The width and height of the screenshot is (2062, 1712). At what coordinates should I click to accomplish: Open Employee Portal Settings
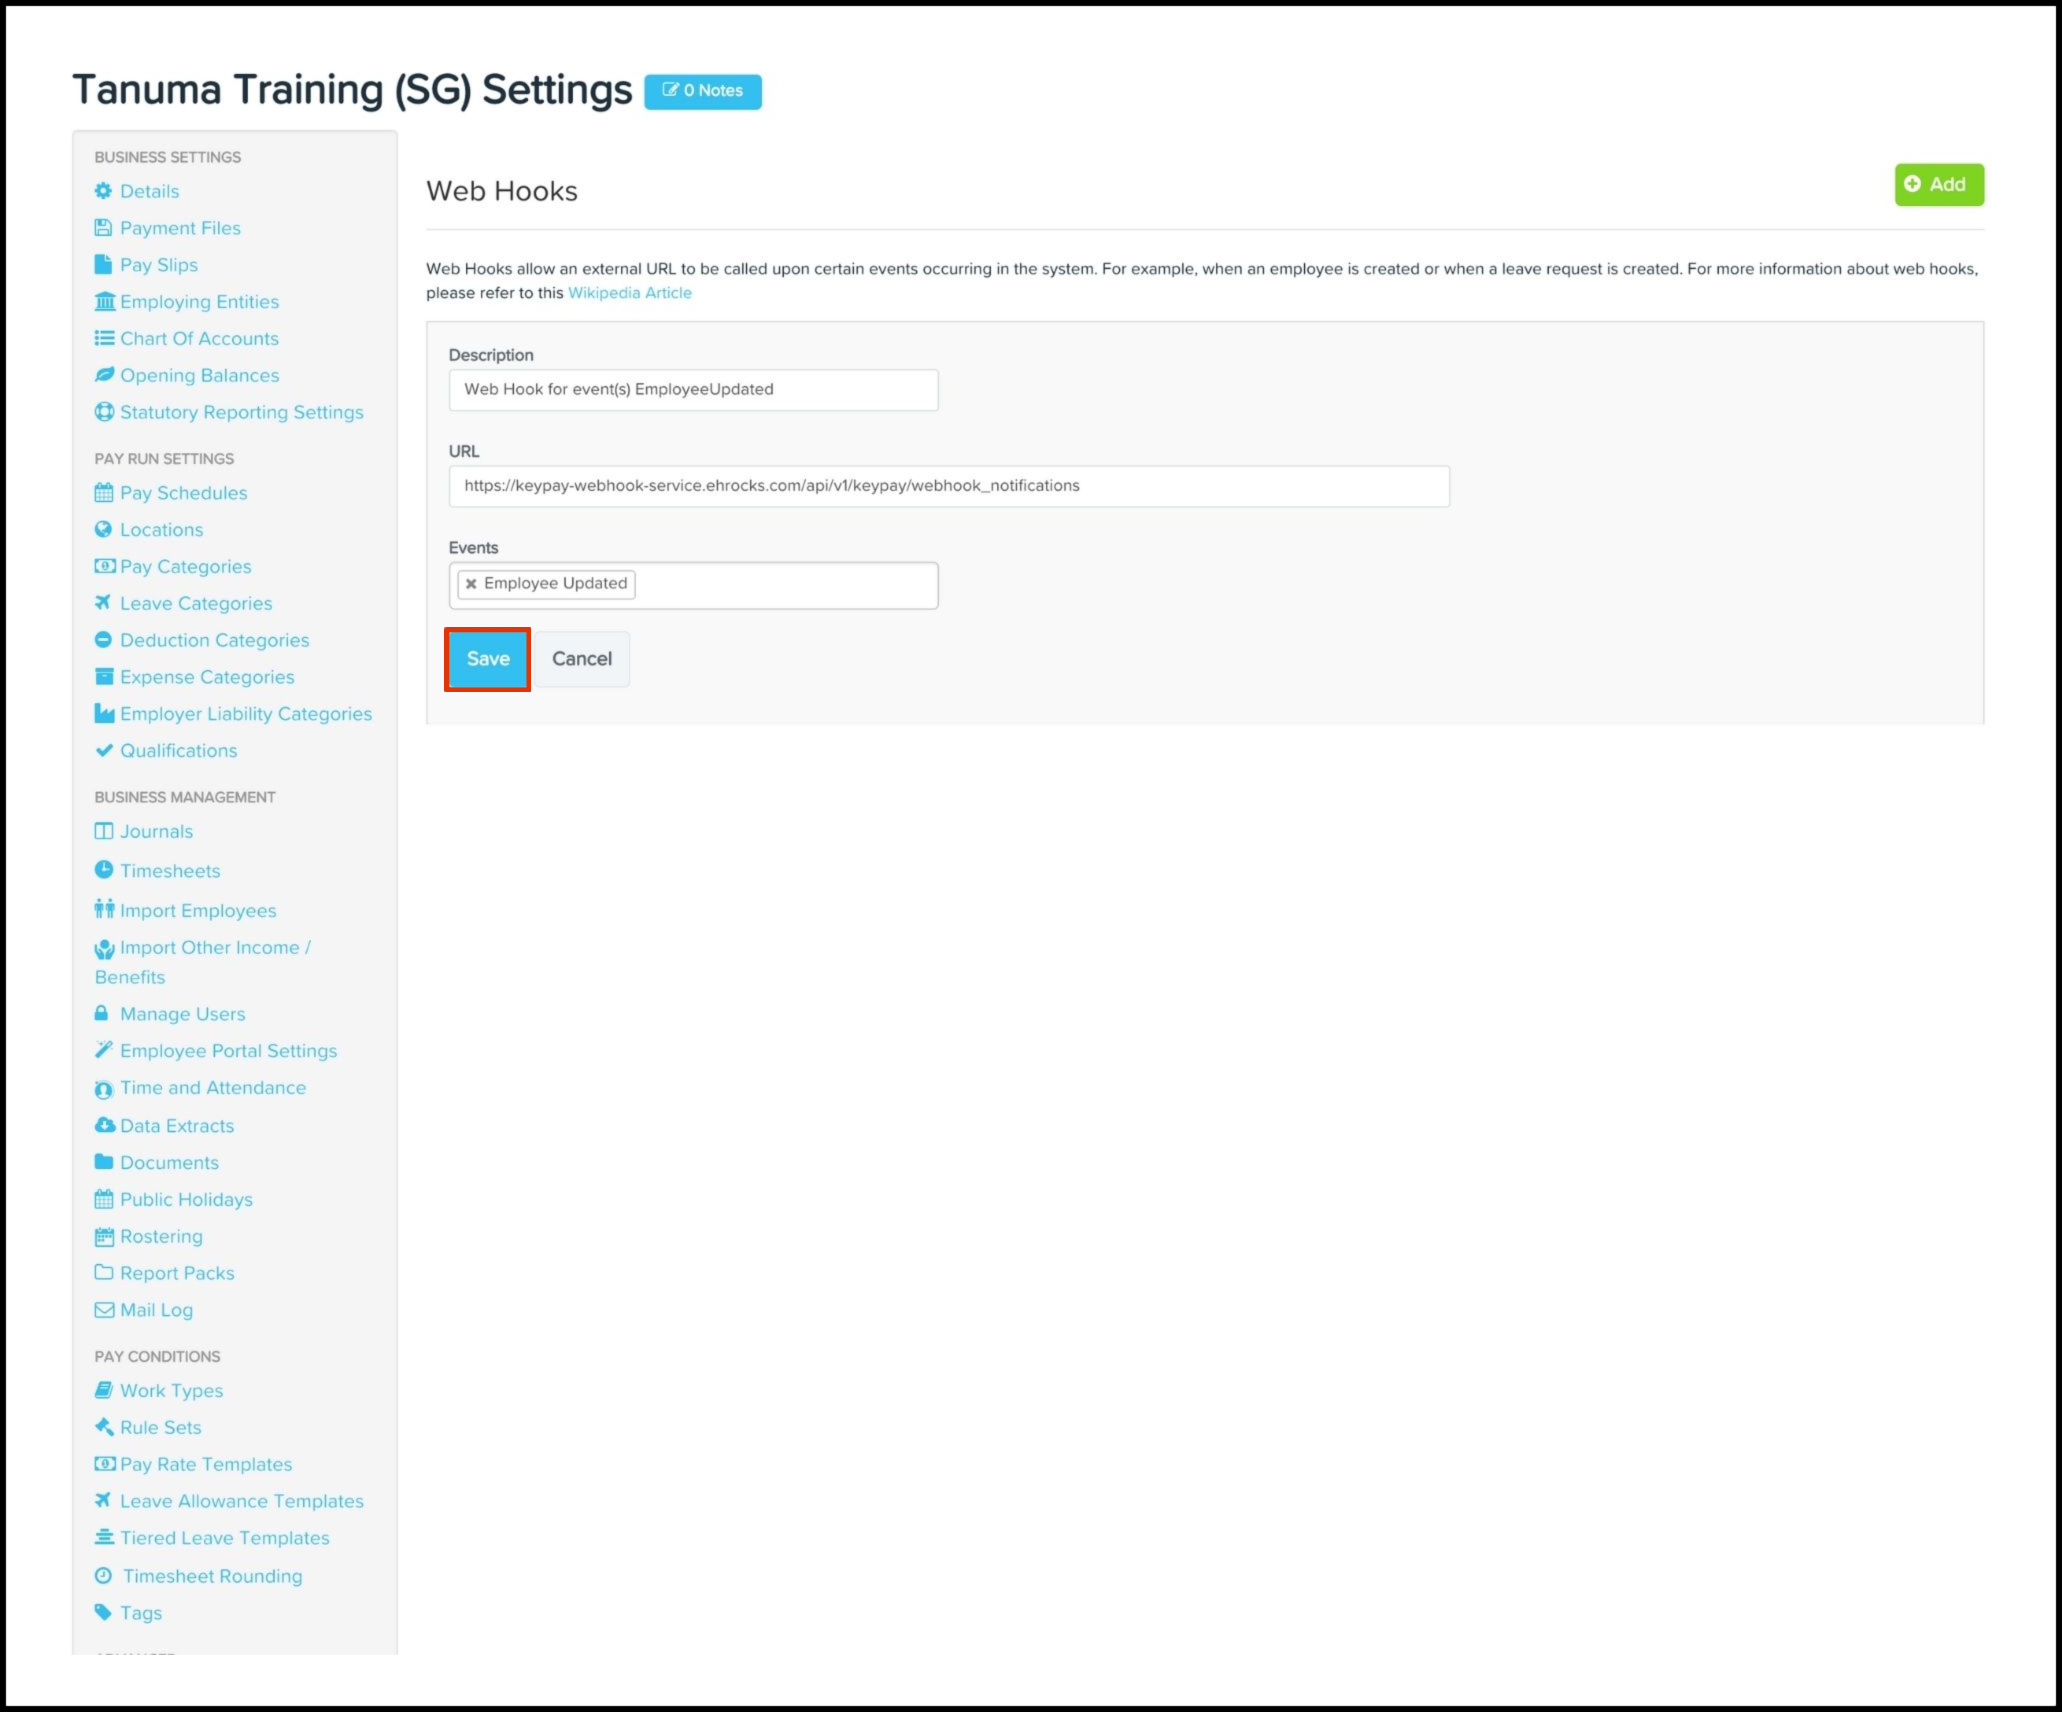227,1050
